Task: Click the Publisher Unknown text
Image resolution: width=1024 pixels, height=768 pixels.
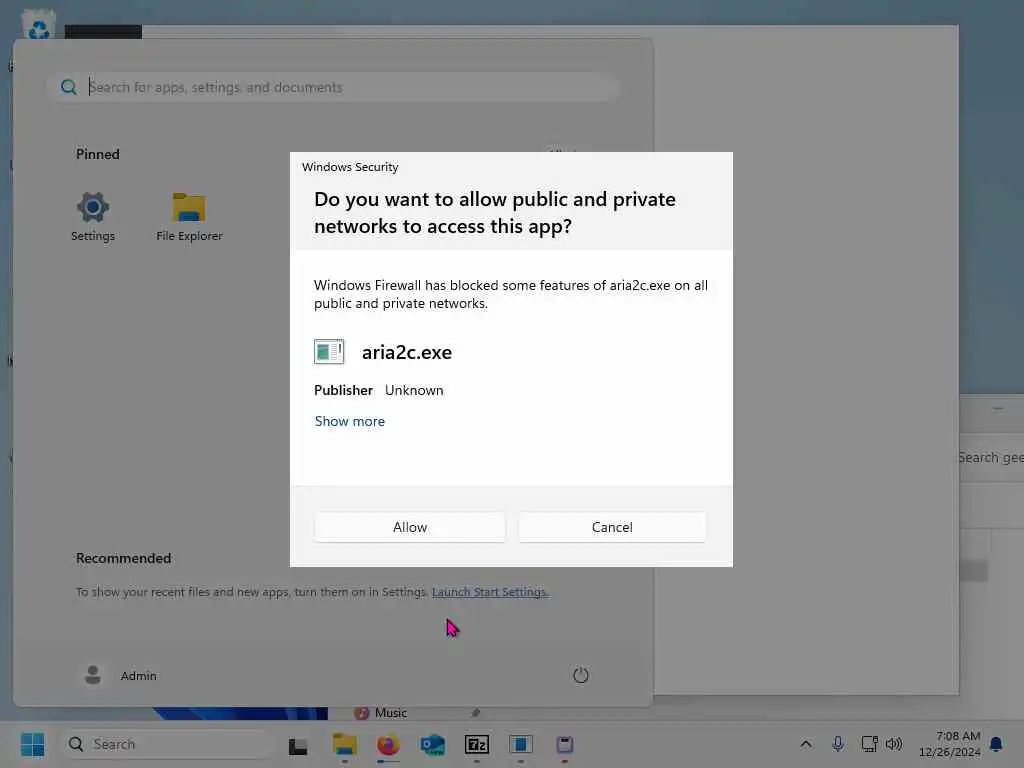Action: tap(379, 390)
